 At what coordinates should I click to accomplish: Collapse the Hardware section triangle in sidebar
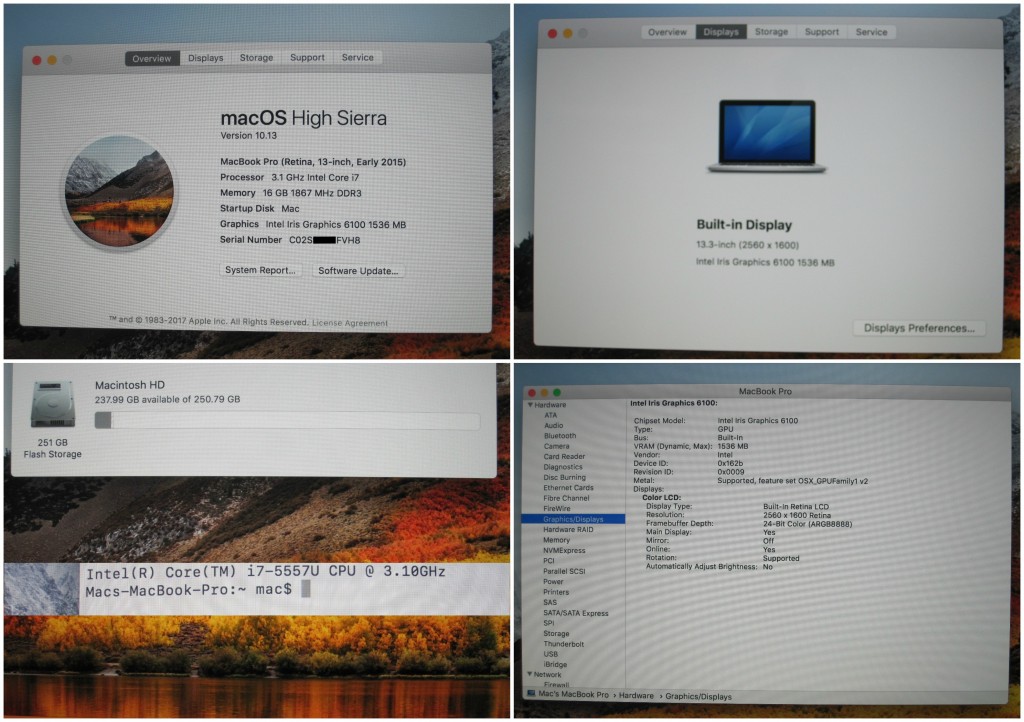530,405
